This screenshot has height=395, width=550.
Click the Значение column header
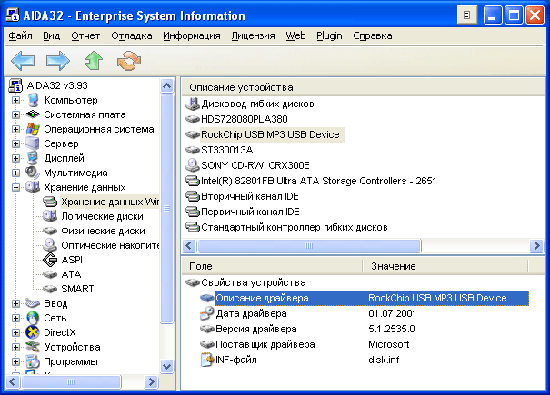(x=445, y=266)
